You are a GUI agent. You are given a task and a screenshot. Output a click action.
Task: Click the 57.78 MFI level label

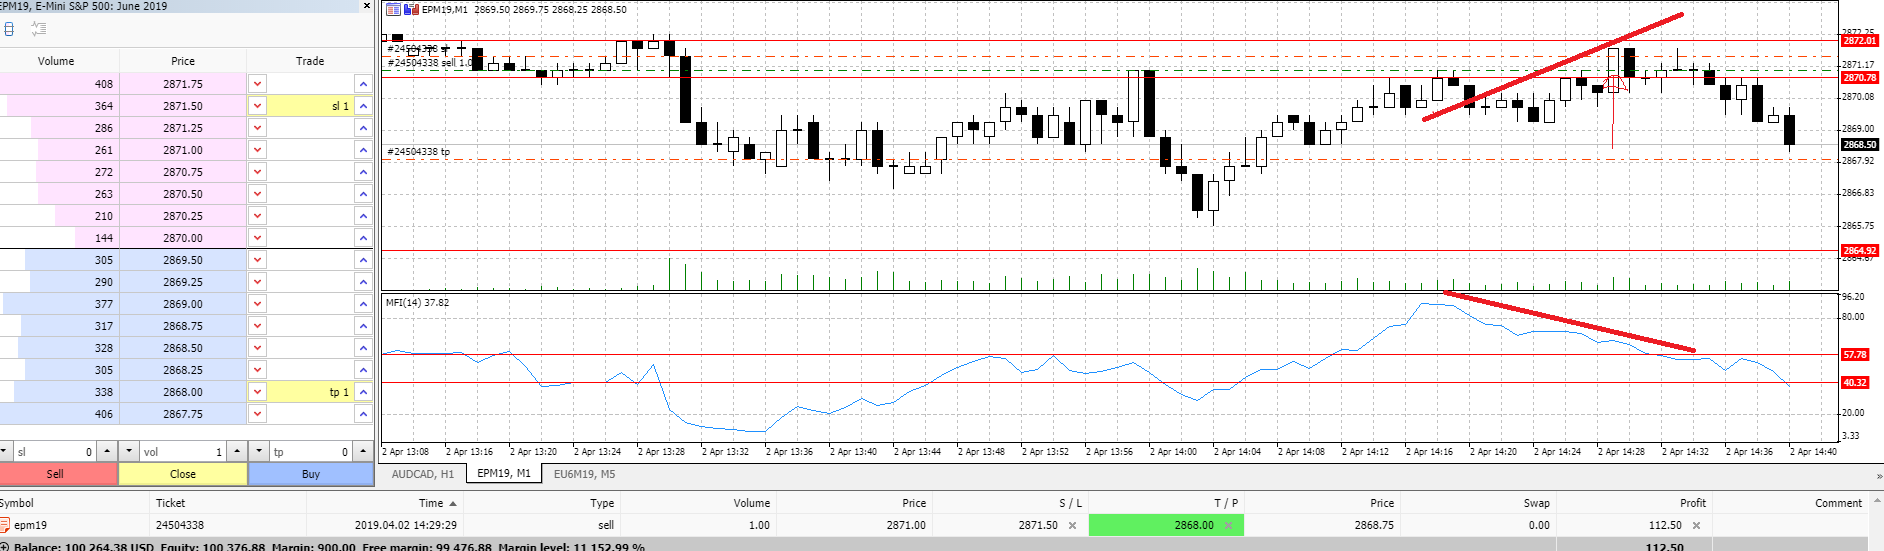click(x=1855, y=354)
